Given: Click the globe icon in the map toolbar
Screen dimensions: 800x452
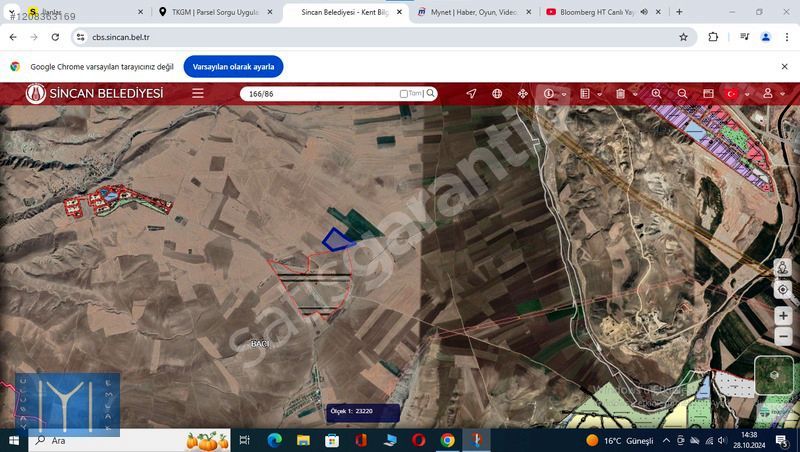Looking at the screenshot, I should click(x=497, y=93).
